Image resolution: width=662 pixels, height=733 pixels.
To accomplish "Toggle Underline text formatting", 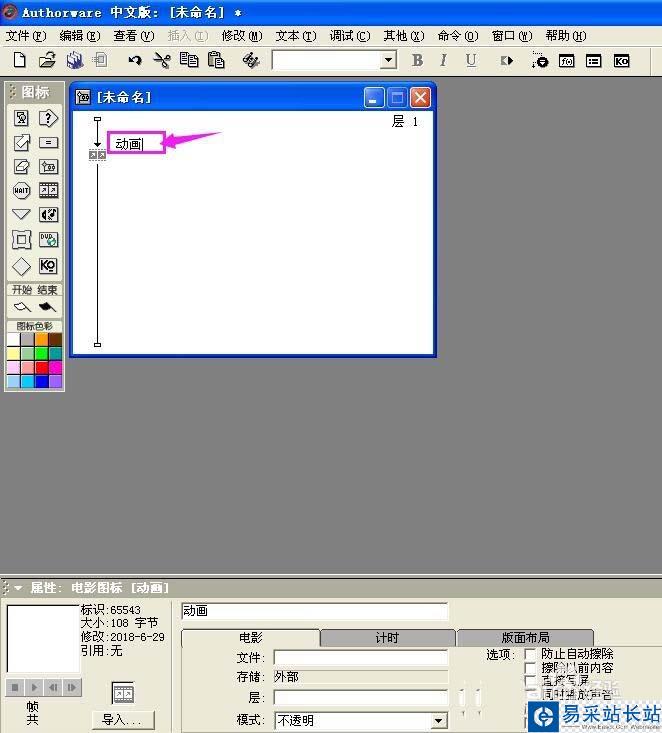I will (471, 60).
